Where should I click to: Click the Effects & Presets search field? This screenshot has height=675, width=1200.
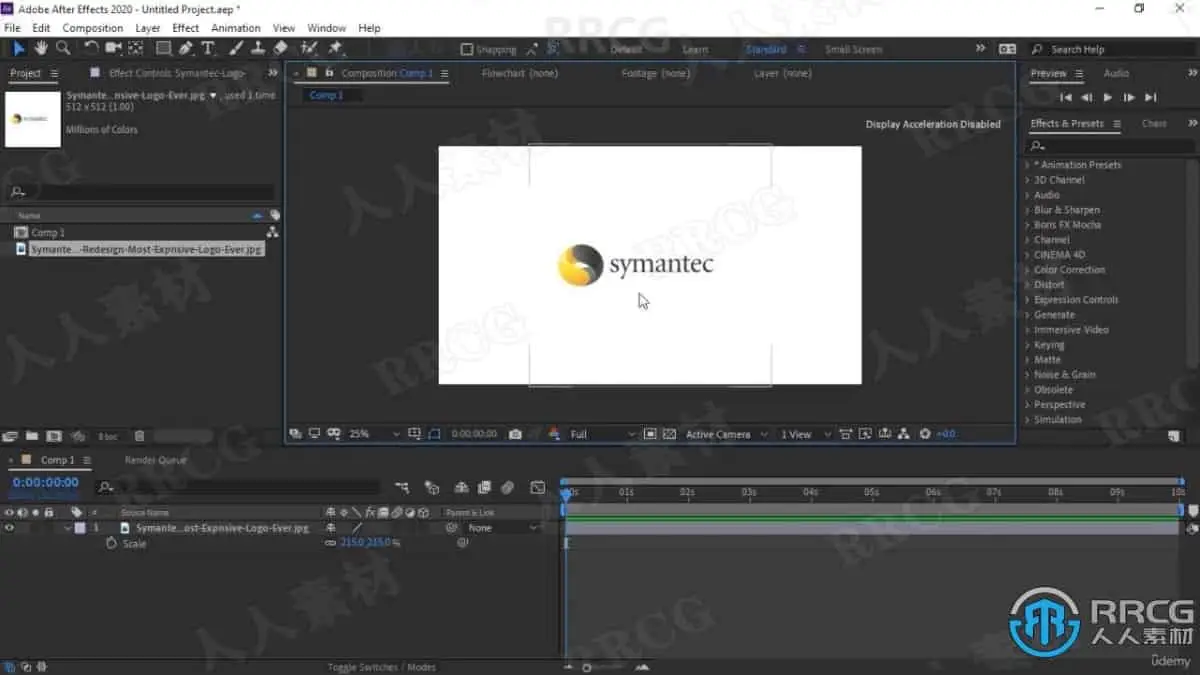click(1112, 146)
